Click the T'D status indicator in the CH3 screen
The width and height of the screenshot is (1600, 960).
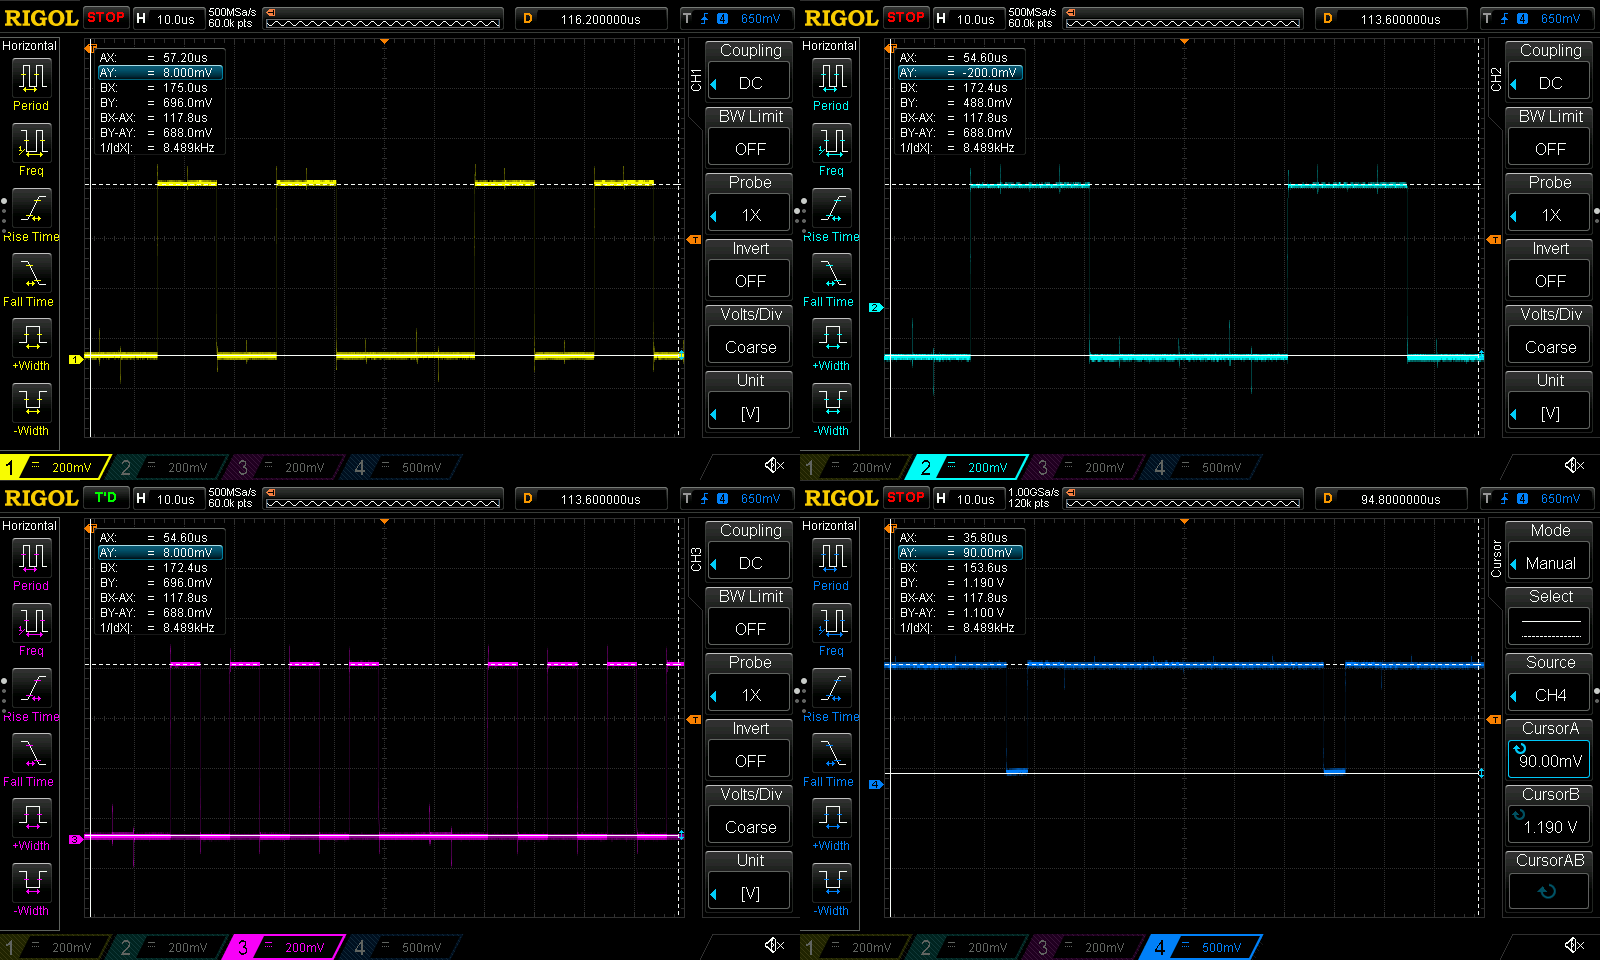(x=106, y=497)
